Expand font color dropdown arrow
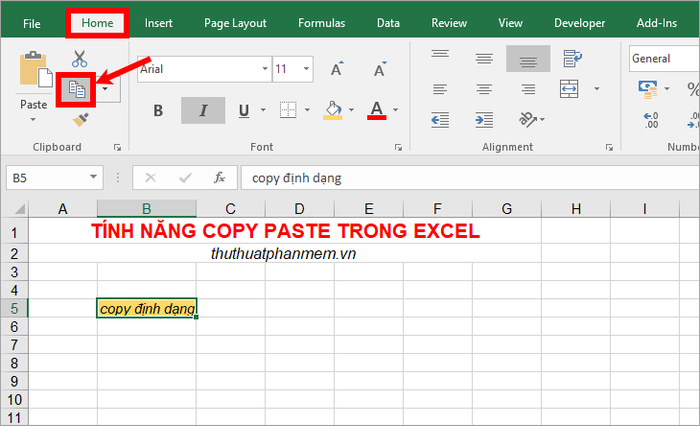Image resolution: width=700 pixels, height=426 pixels. tap(396, 110)
